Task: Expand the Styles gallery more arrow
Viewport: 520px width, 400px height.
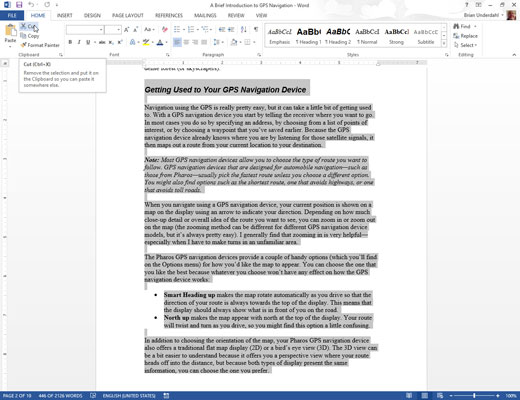Action: click(444, 44)
